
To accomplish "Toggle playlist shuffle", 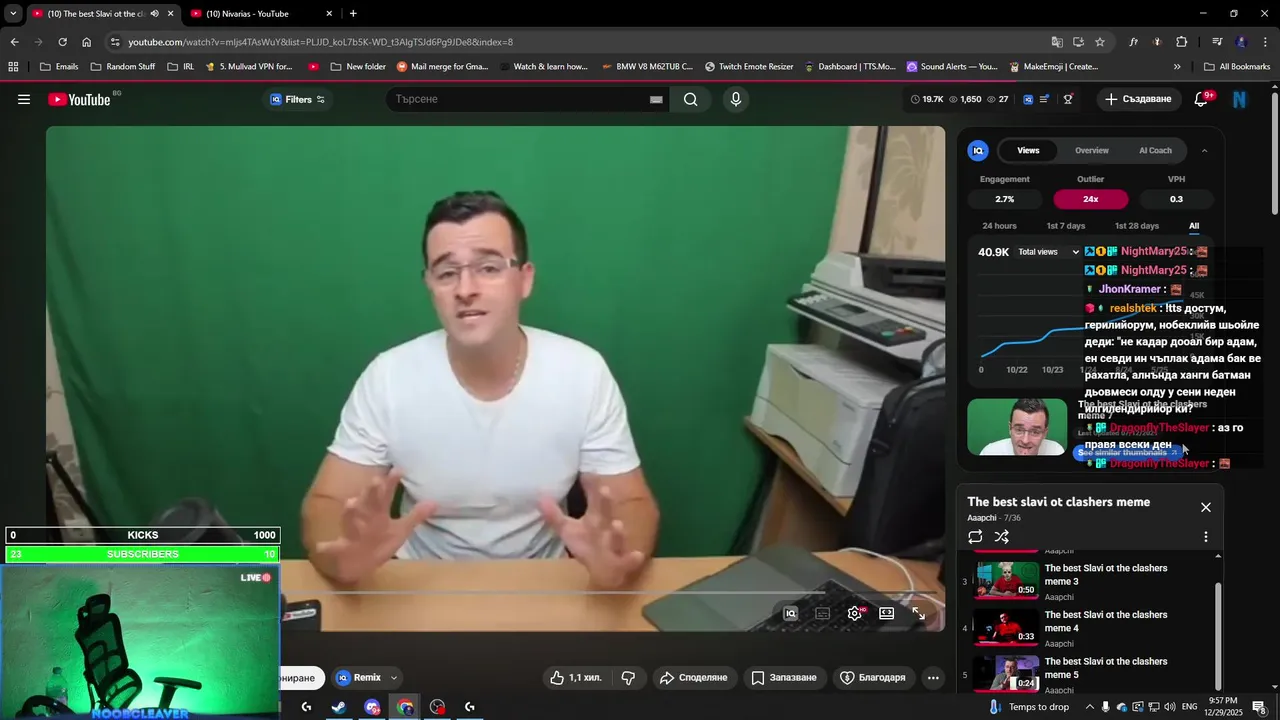I will point(1001,537).
